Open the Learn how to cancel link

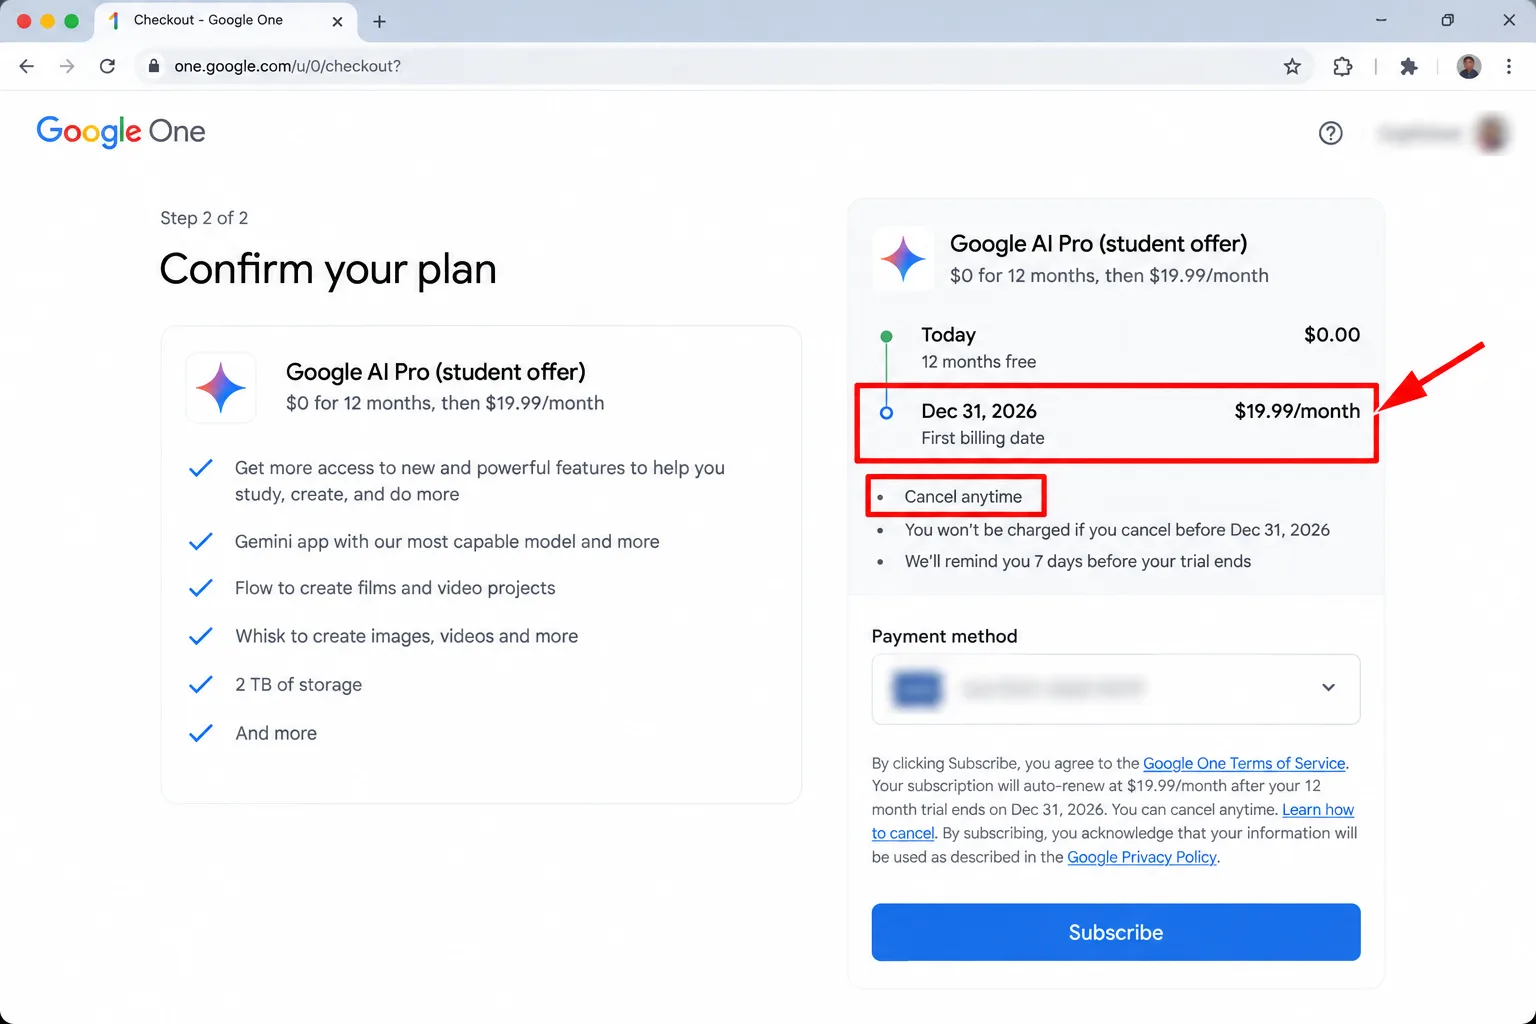tap(1318, 810)
